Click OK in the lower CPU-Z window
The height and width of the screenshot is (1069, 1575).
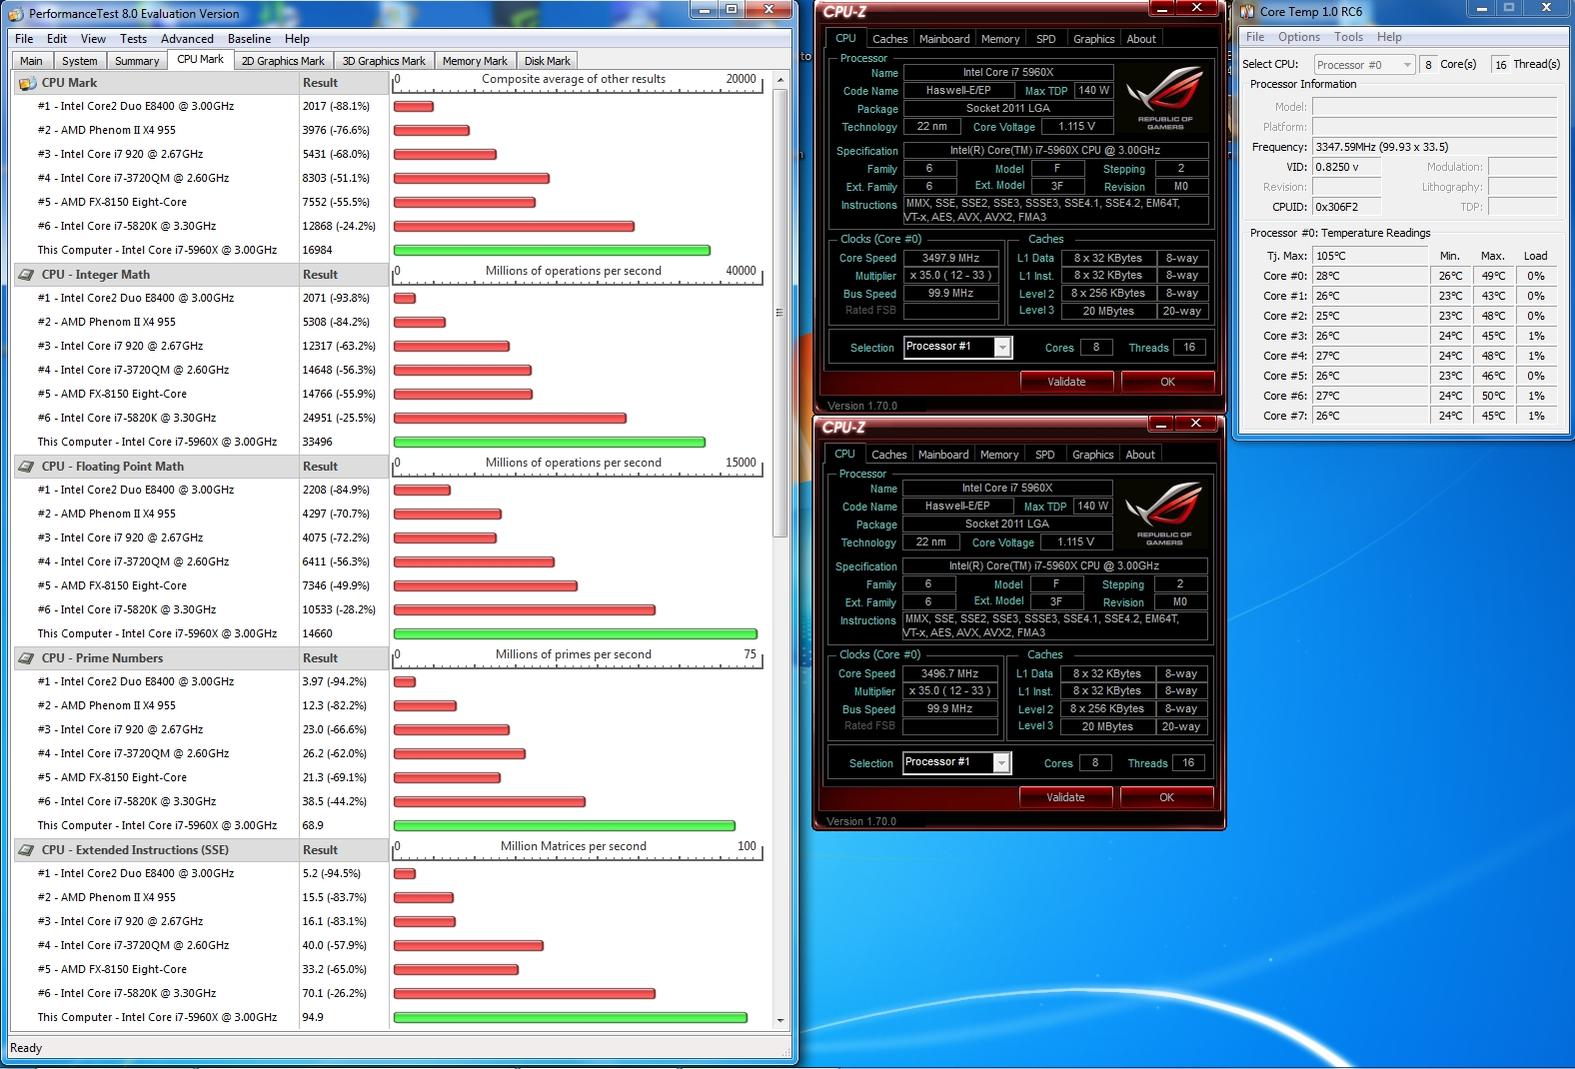(1167, 798)
